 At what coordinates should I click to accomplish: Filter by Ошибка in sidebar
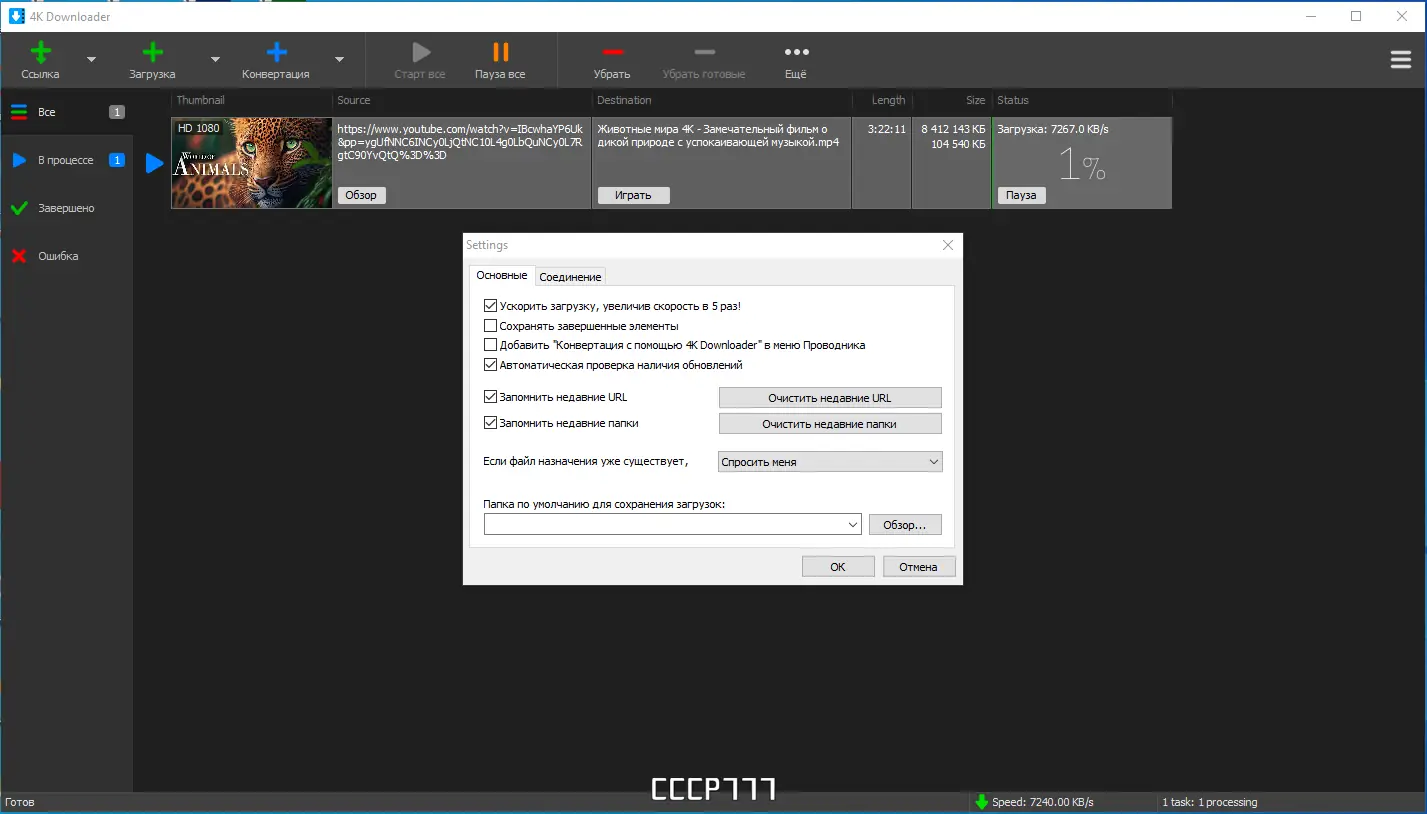tap(66, 256)
